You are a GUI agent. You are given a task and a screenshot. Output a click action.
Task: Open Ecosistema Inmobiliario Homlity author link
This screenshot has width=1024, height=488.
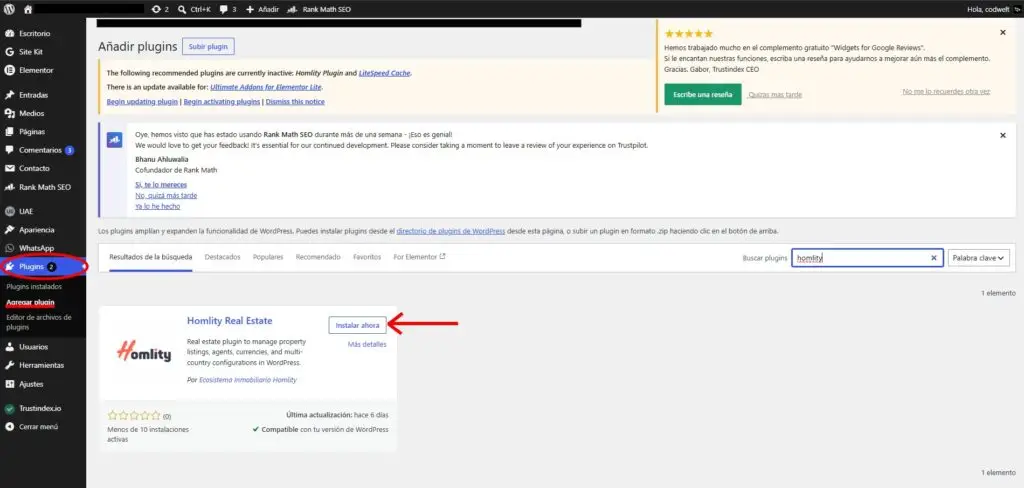248,380
